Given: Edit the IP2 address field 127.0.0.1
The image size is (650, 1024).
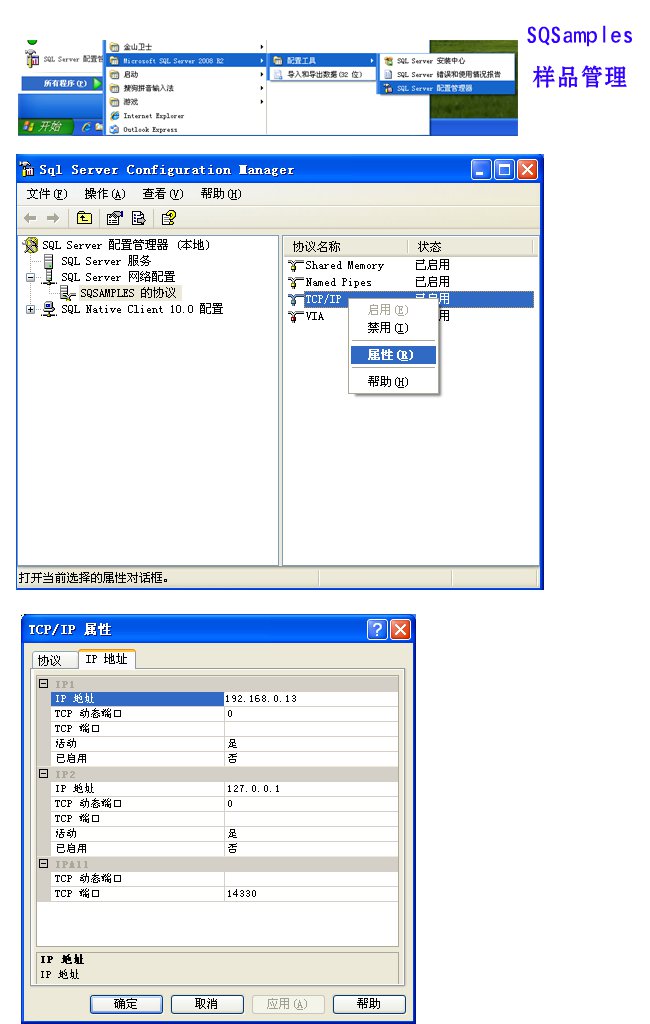Looking at the screenshot, I should [x=311, y=789].
